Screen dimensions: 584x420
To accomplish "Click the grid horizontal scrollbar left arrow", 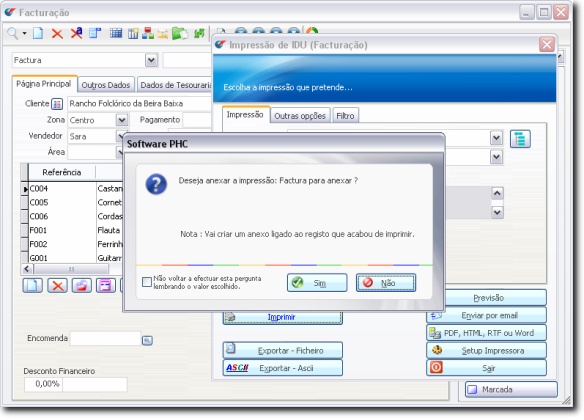I will (x=27, y=268).
